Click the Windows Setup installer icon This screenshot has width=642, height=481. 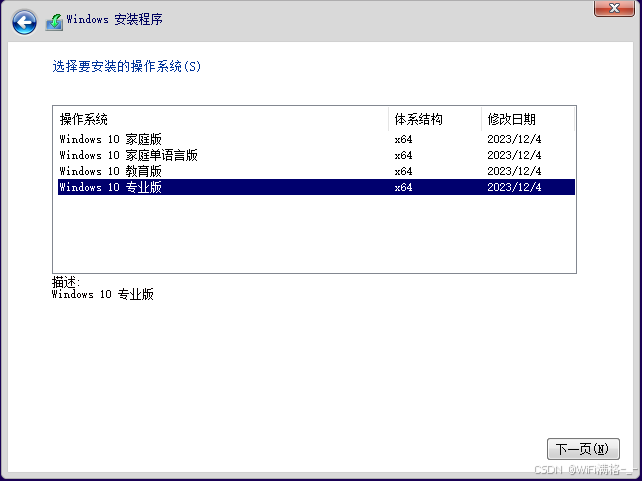click(x=54, y=22)
